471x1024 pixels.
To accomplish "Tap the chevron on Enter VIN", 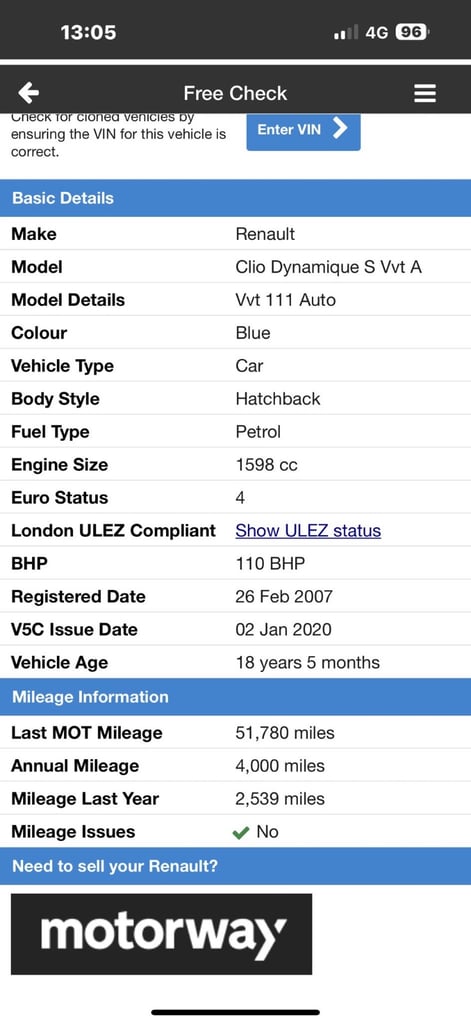I will click(340, 129).
